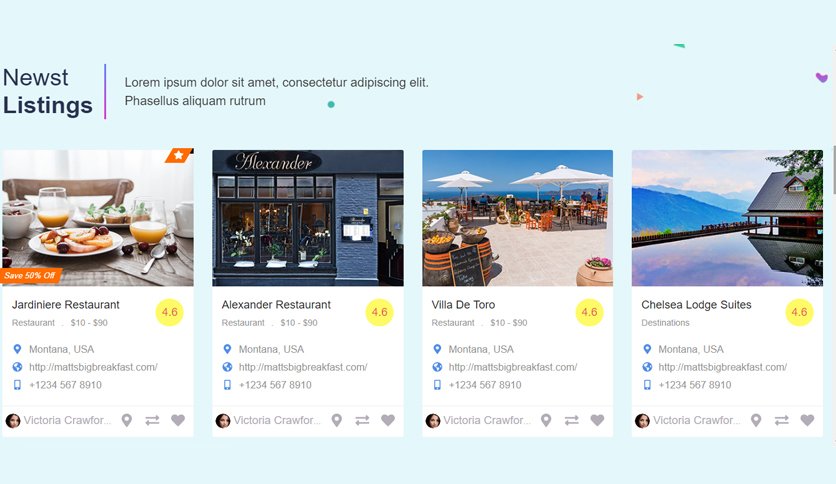The height and width of the screenshot is (484, 836).
Task: Click the Save 50% Off badge
Action: click(31, 276)
